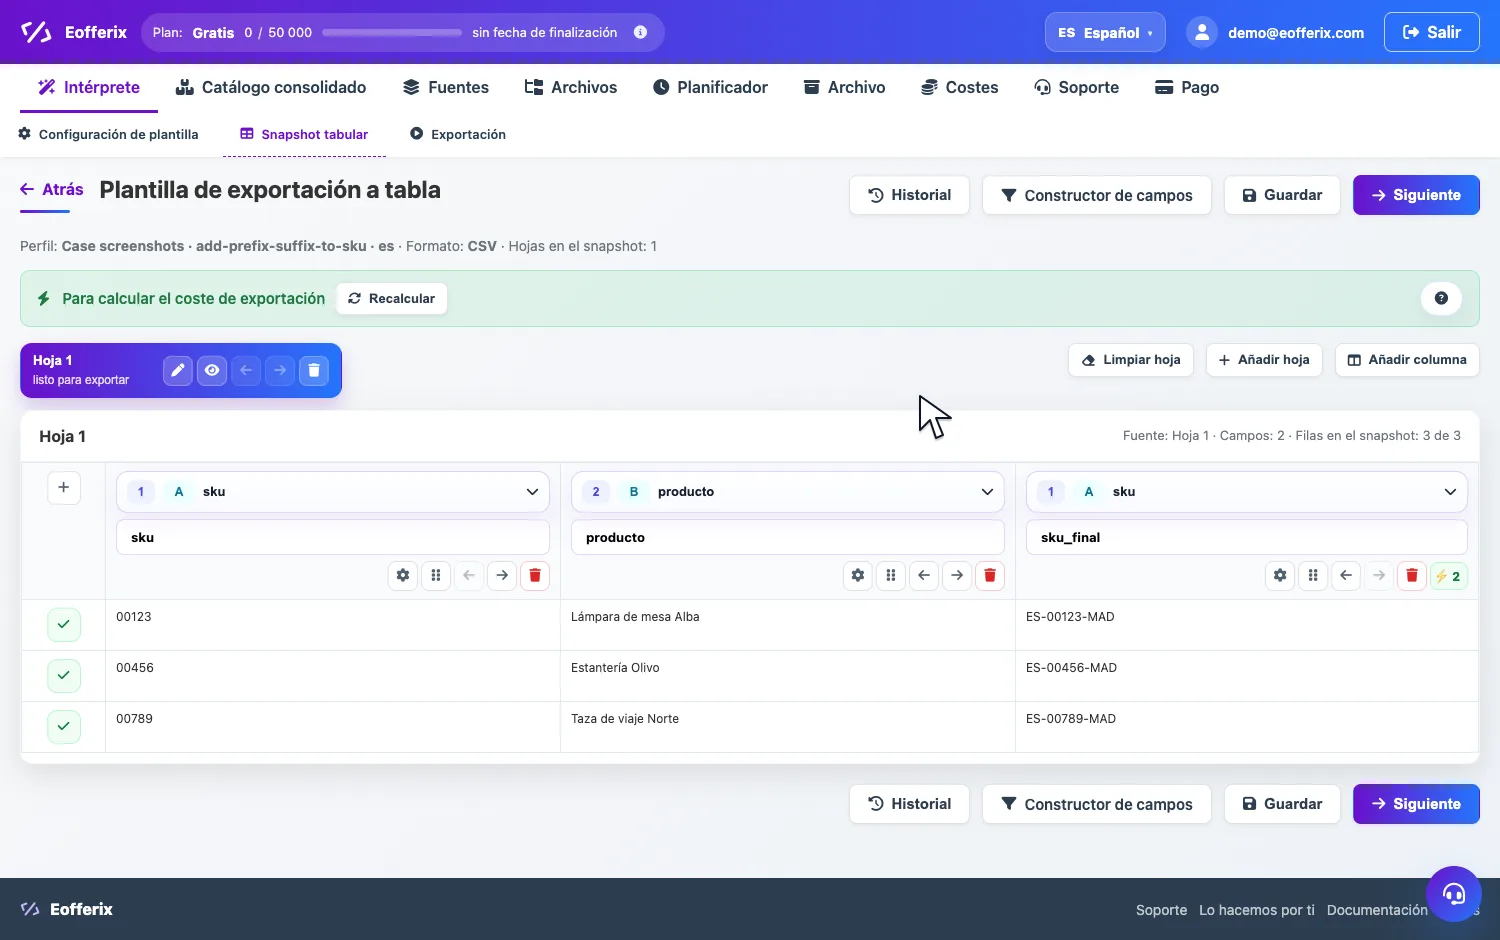
Task: Click drag handle of sku column
Action: coord(436,575)
